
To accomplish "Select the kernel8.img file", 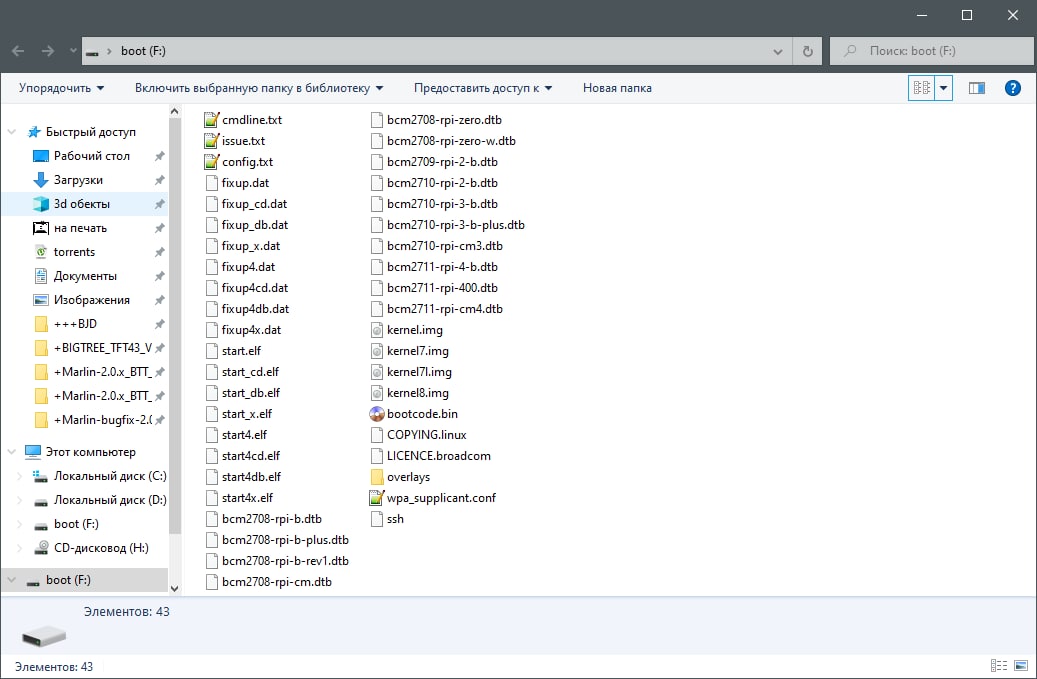I will tap(417, 393).
